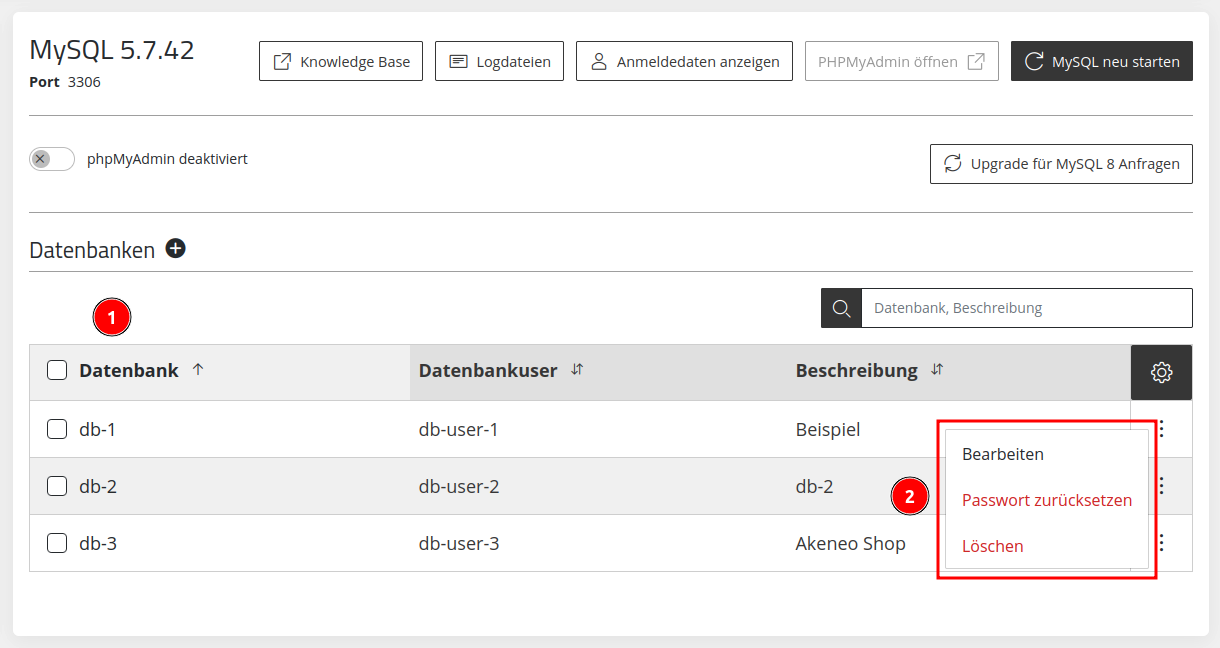
Task: Open table settings gear icon
Action: point(1161,373)
